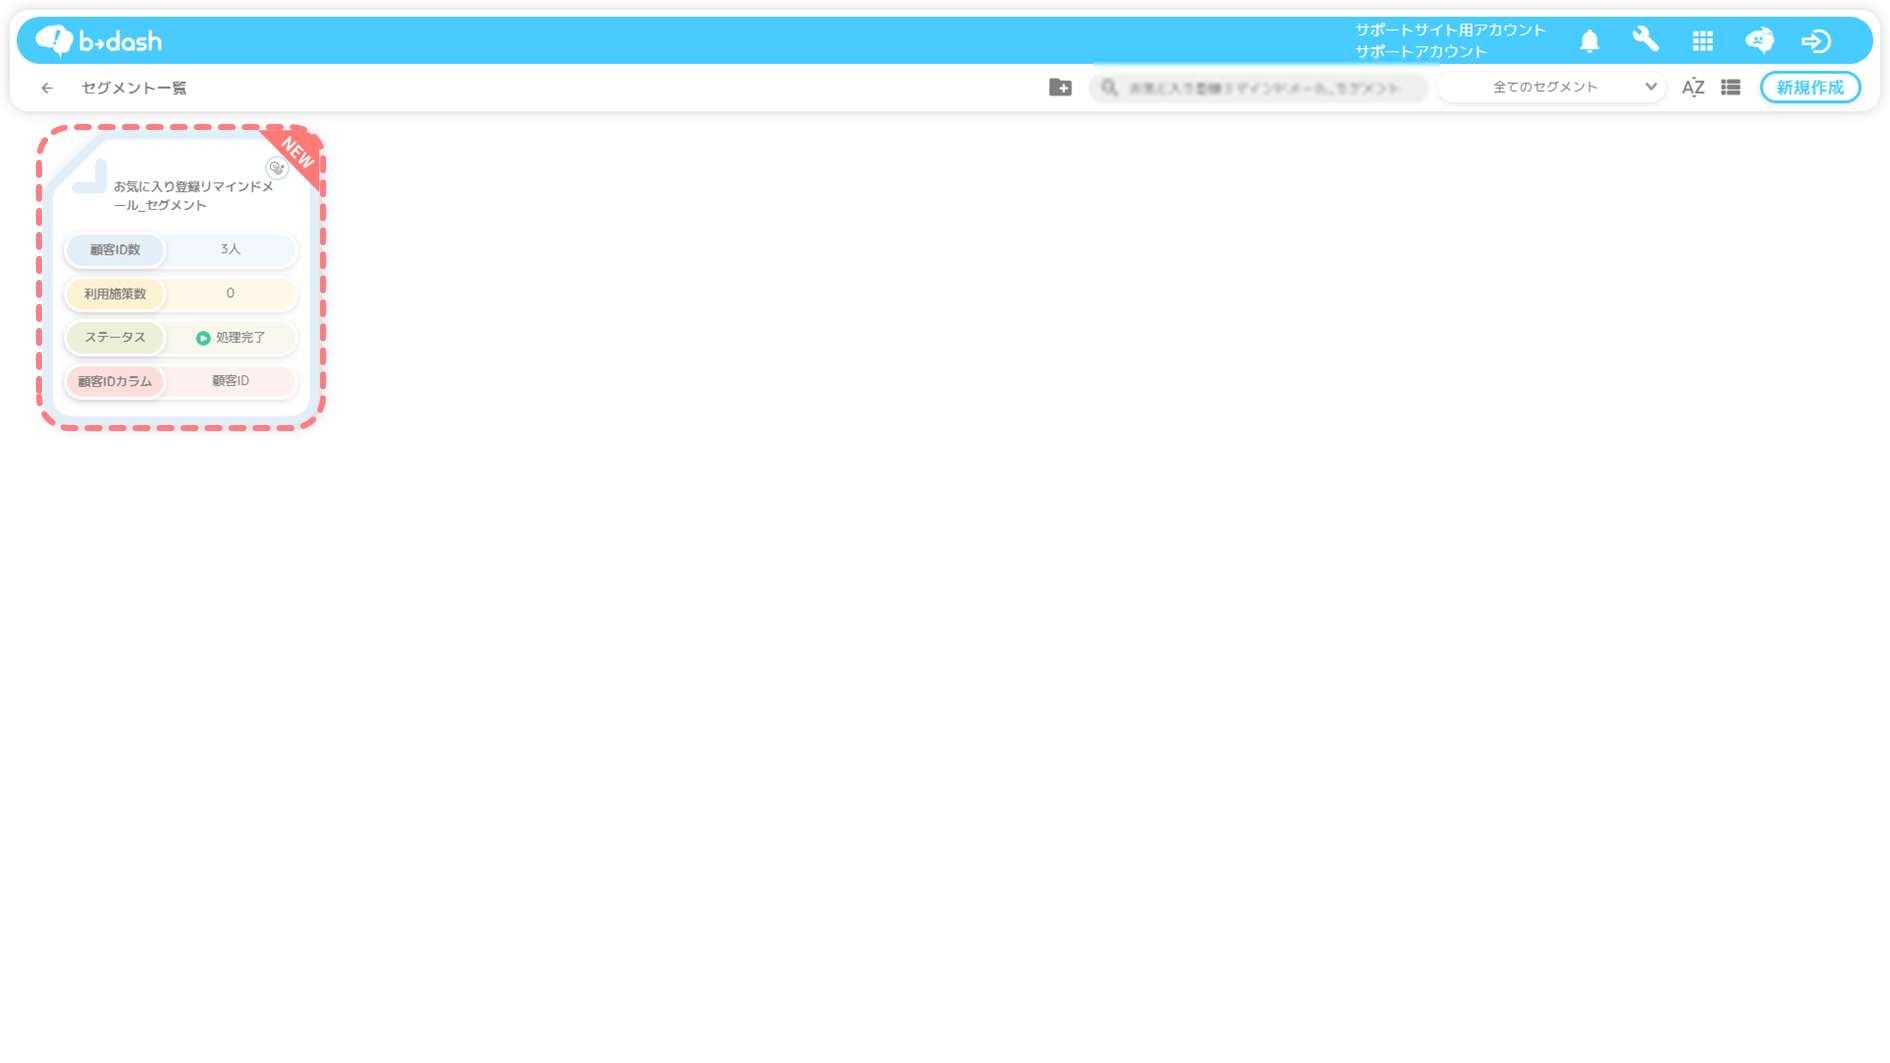Click the 顧客ID数 label

pos(115,250)
